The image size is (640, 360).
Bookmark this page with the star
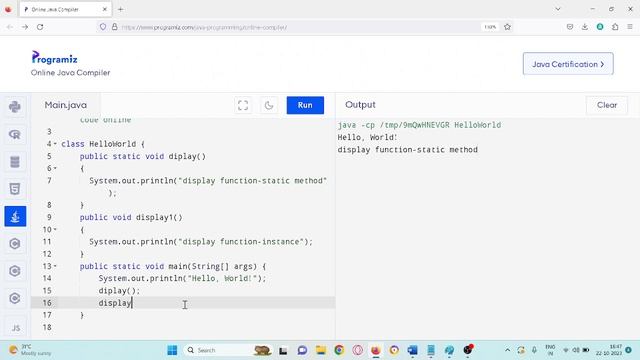click(x=507, y=27)
